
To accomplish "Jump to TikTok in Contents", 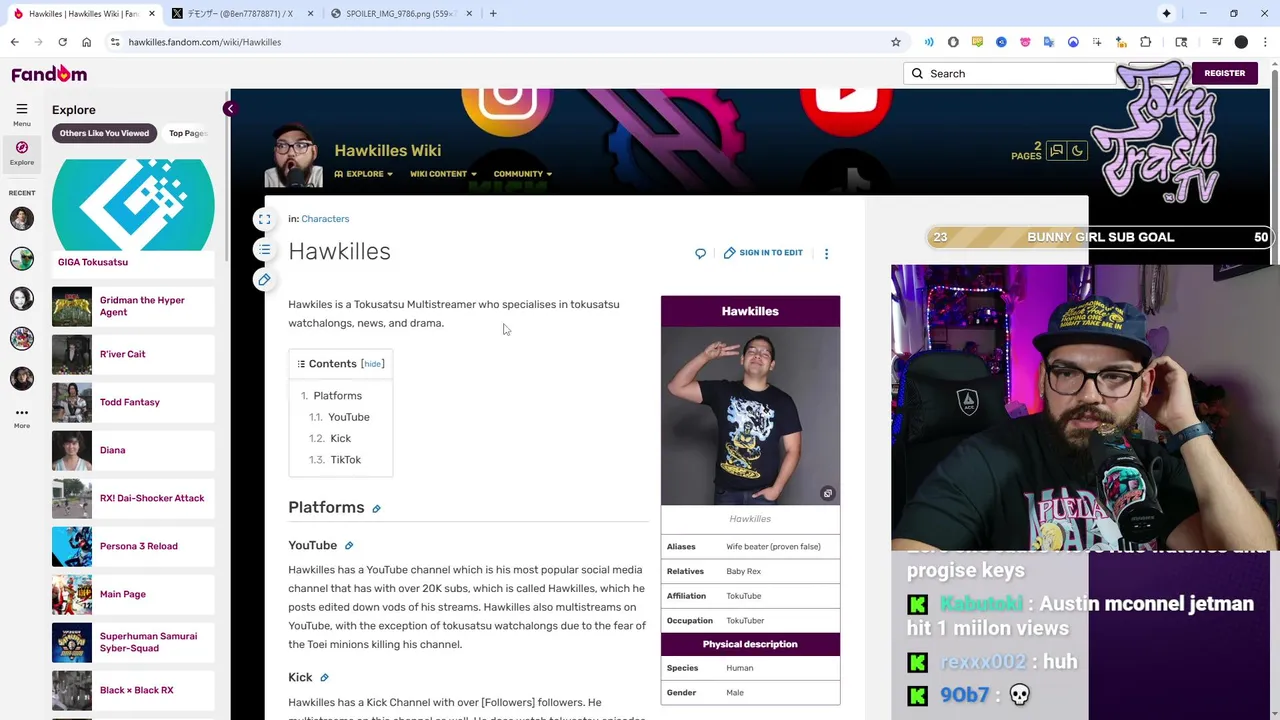I will (x=345, y=460).
